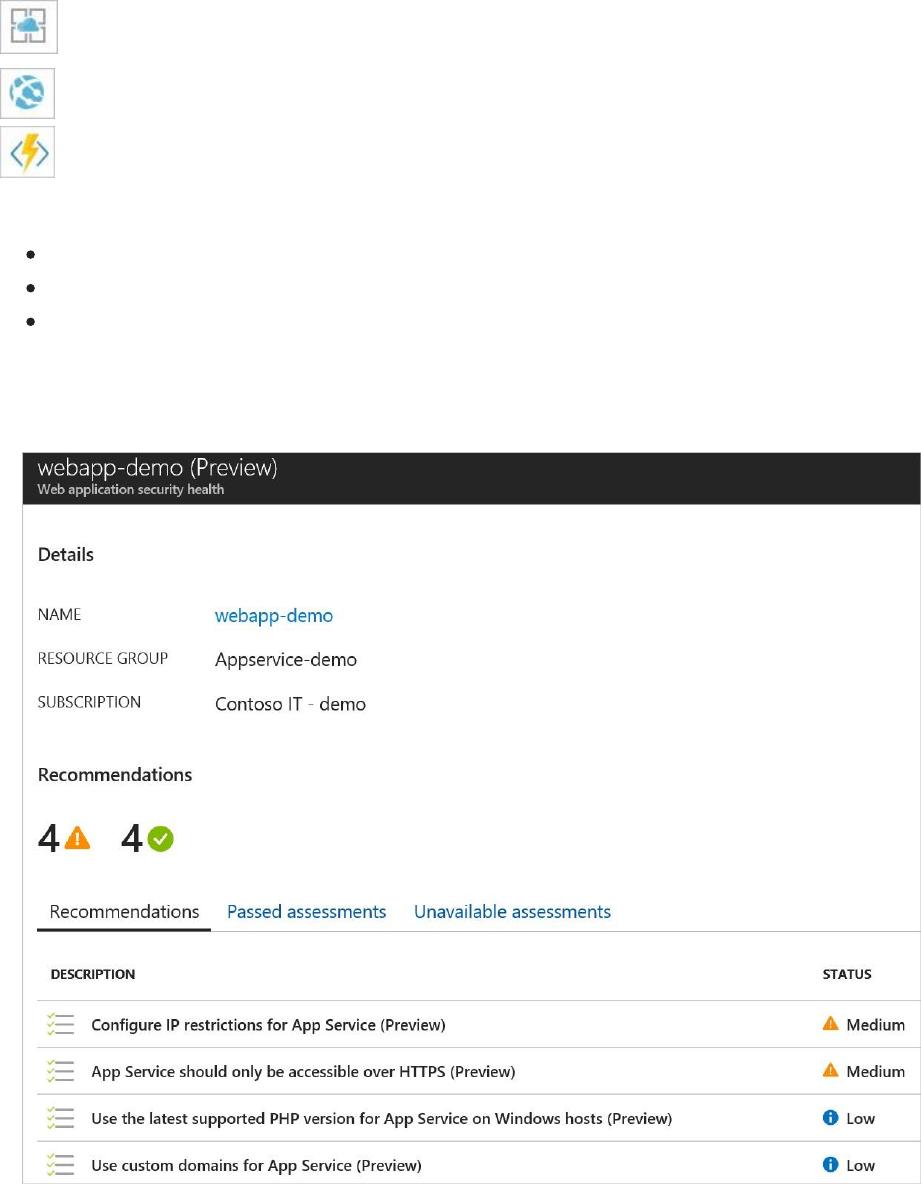Screen dimensions: 921x1184
Task: Click checklist icon on Configure IP restrictions row
Action: (60, 1025)
